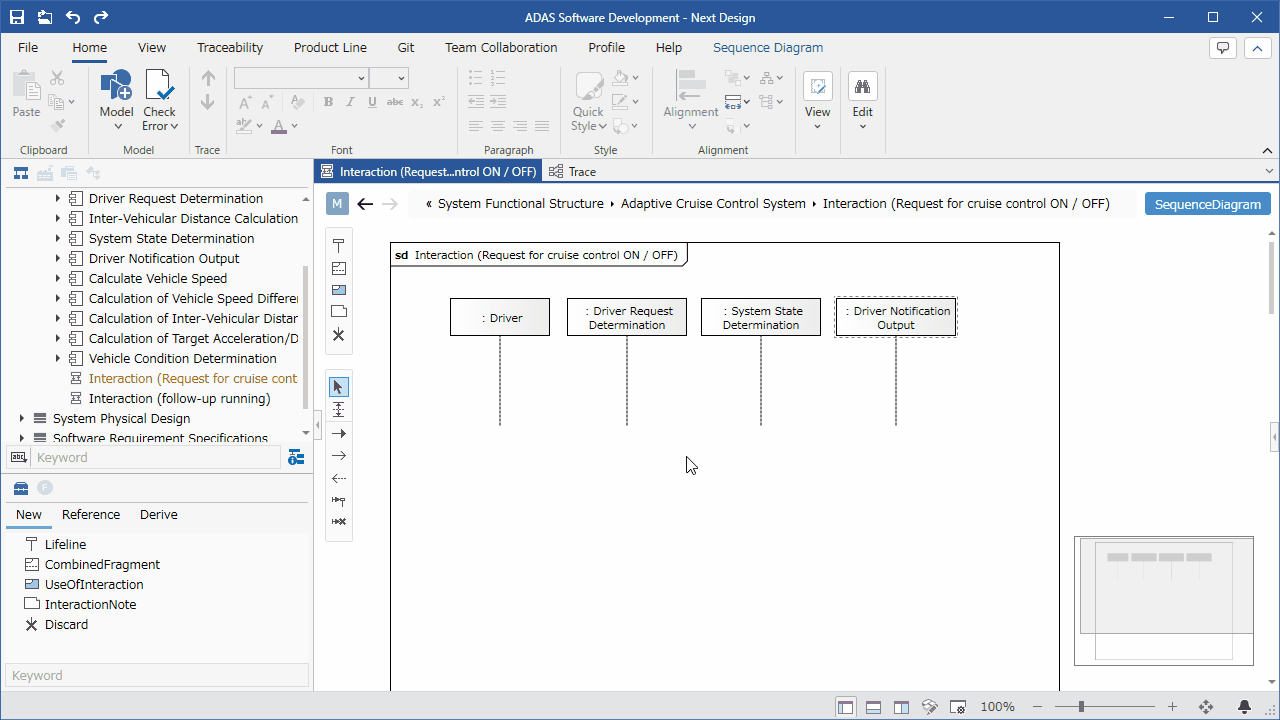
Task: Select the Discard X tool in the diagram toolbar
Action: [339, 334]
